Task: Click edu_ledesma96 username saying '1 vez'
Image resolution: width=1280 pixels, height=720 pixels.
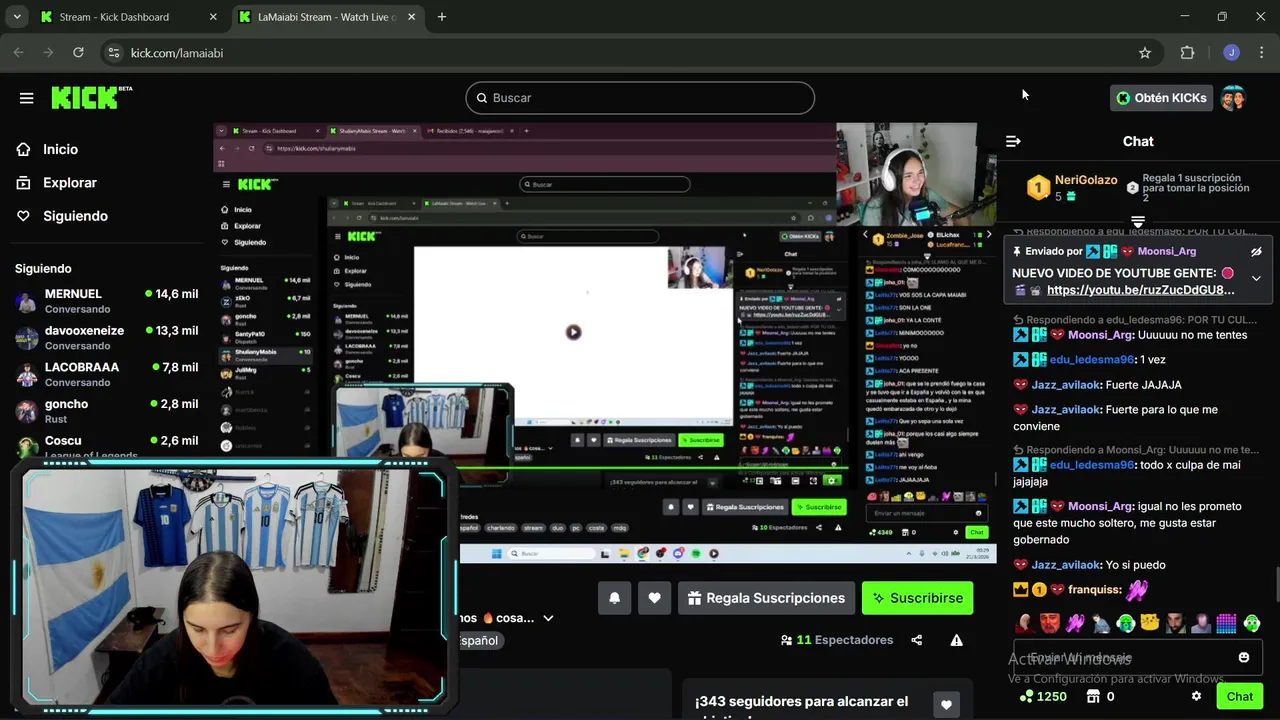Action: click(x=1091, y=360)
